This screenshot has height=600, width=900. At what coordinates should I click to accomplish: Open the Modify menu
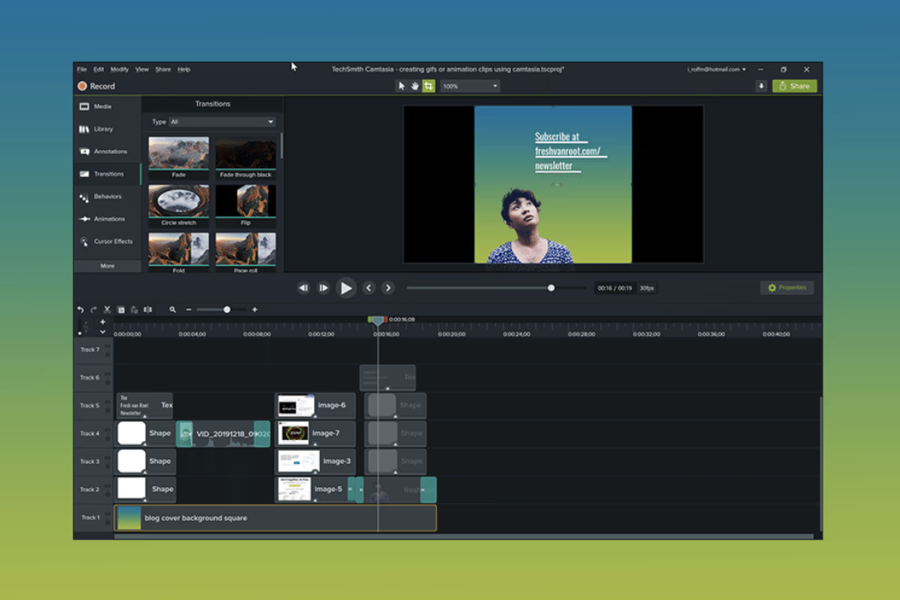pyautogui.click(x=119, y=69)
